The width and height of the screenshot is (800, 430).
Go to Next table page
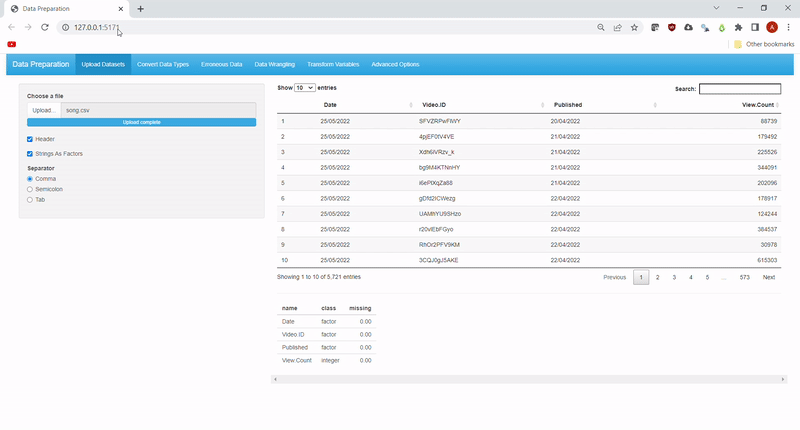tap(769, 277)
